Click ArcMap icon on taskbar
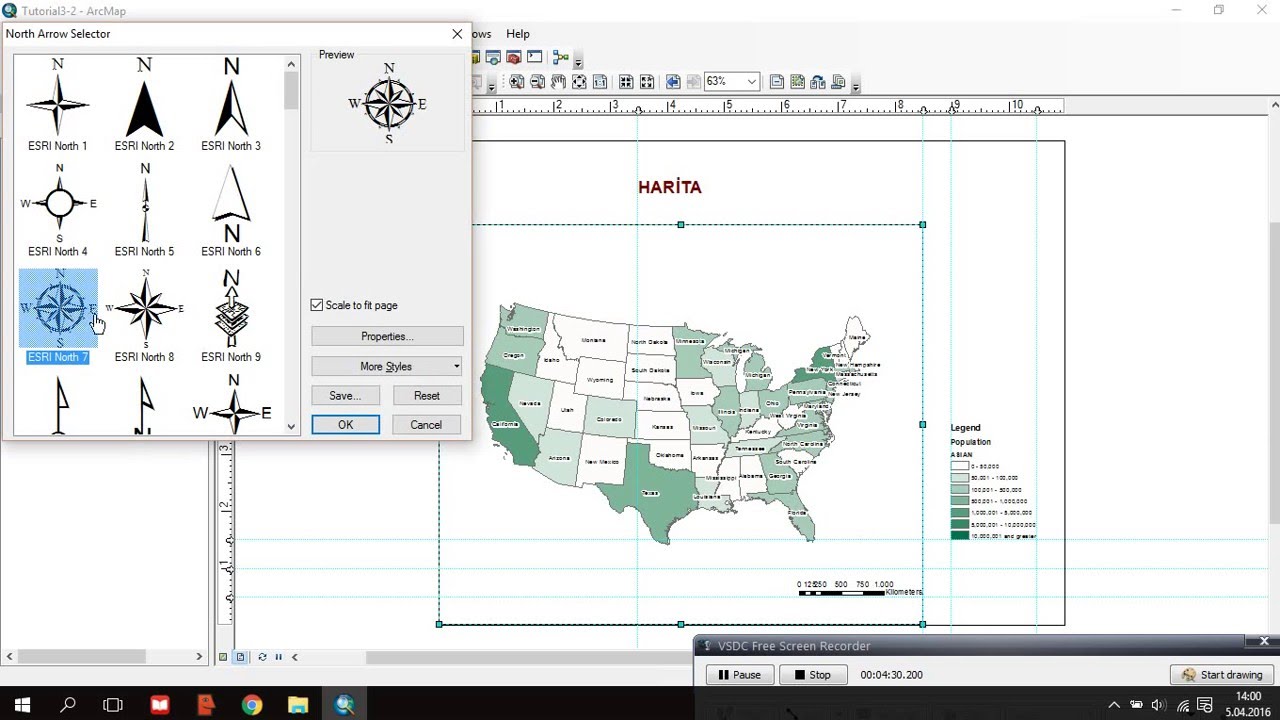Image resolution: width=1280 pixels, height=720 pixels. point(344,705)
